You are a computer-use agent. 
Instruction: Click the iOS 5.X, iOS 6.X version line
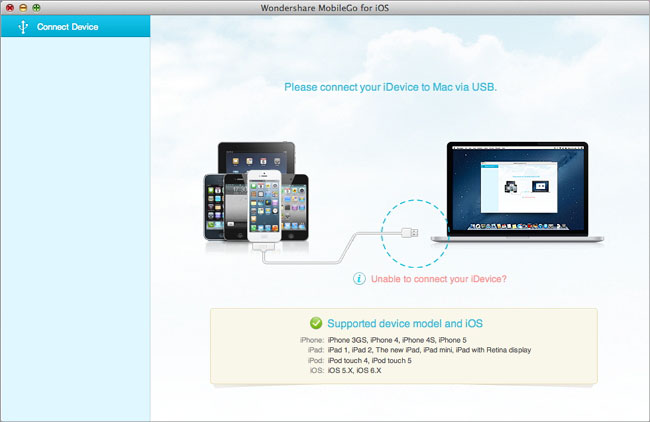tap(345, 370)
